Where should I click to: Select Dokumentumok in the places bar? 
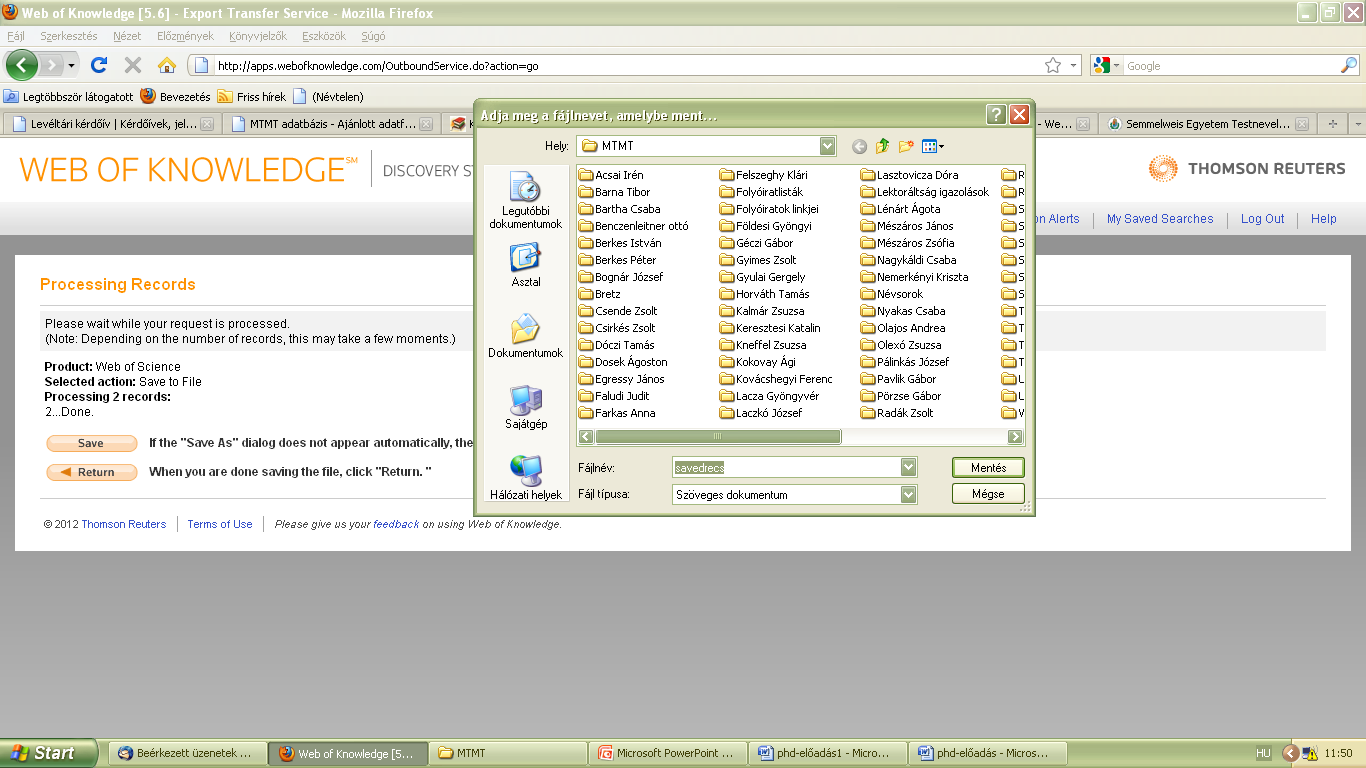(x=525, y=336)
